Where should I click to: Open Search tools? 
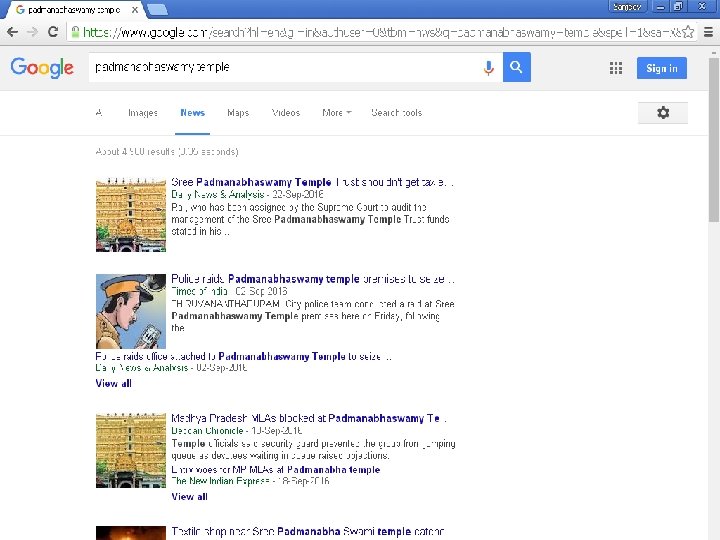click(x=396, y=112)
